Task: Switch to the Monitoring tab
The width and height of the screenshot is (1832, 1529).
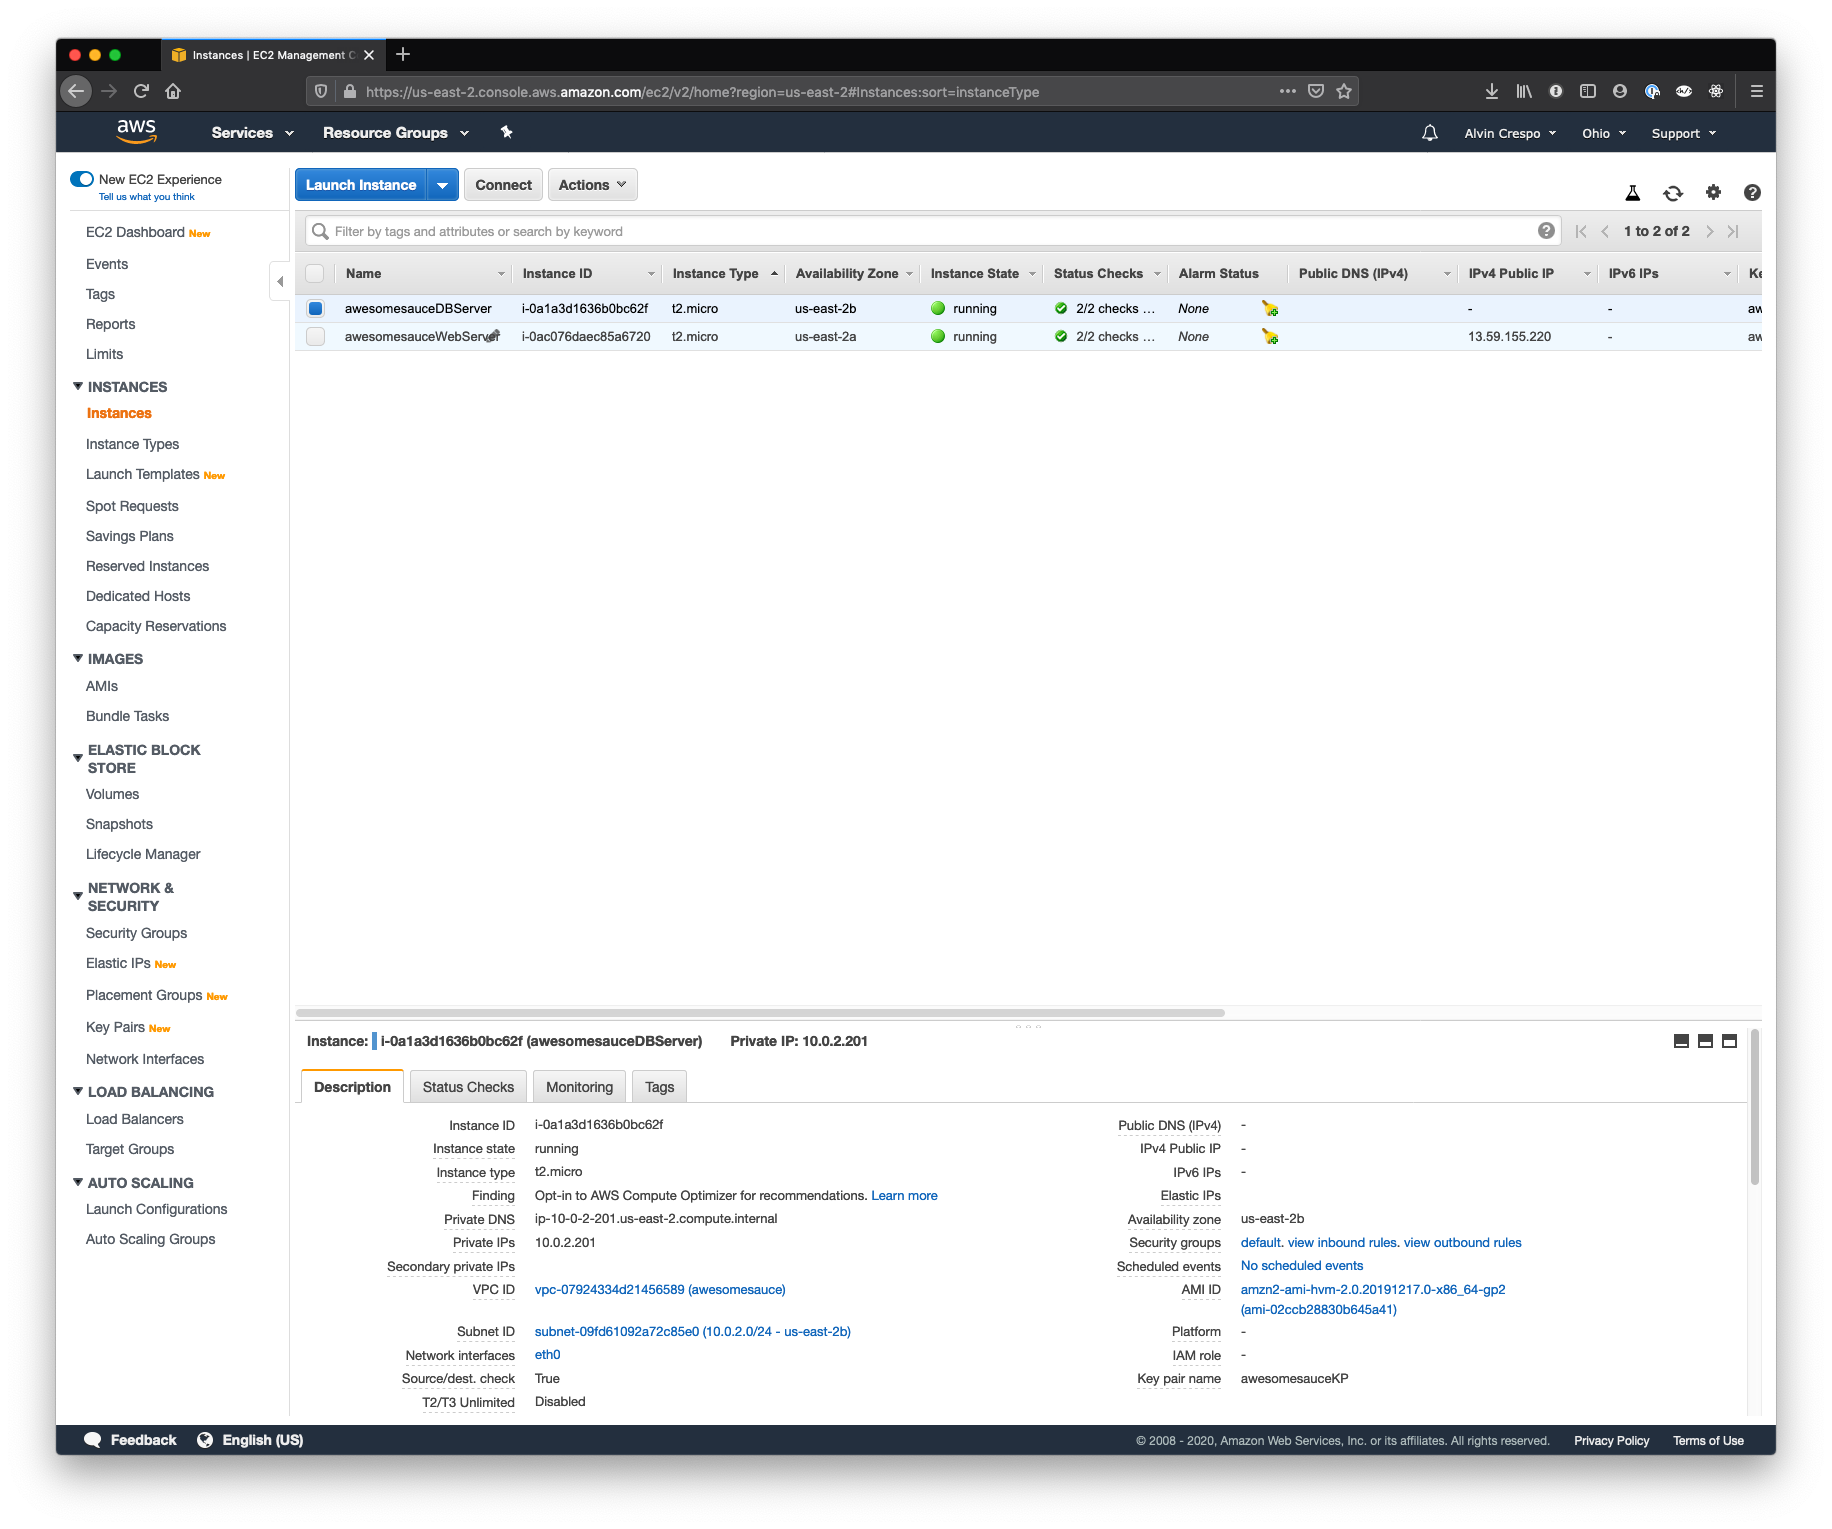Action: (579, 1087)
